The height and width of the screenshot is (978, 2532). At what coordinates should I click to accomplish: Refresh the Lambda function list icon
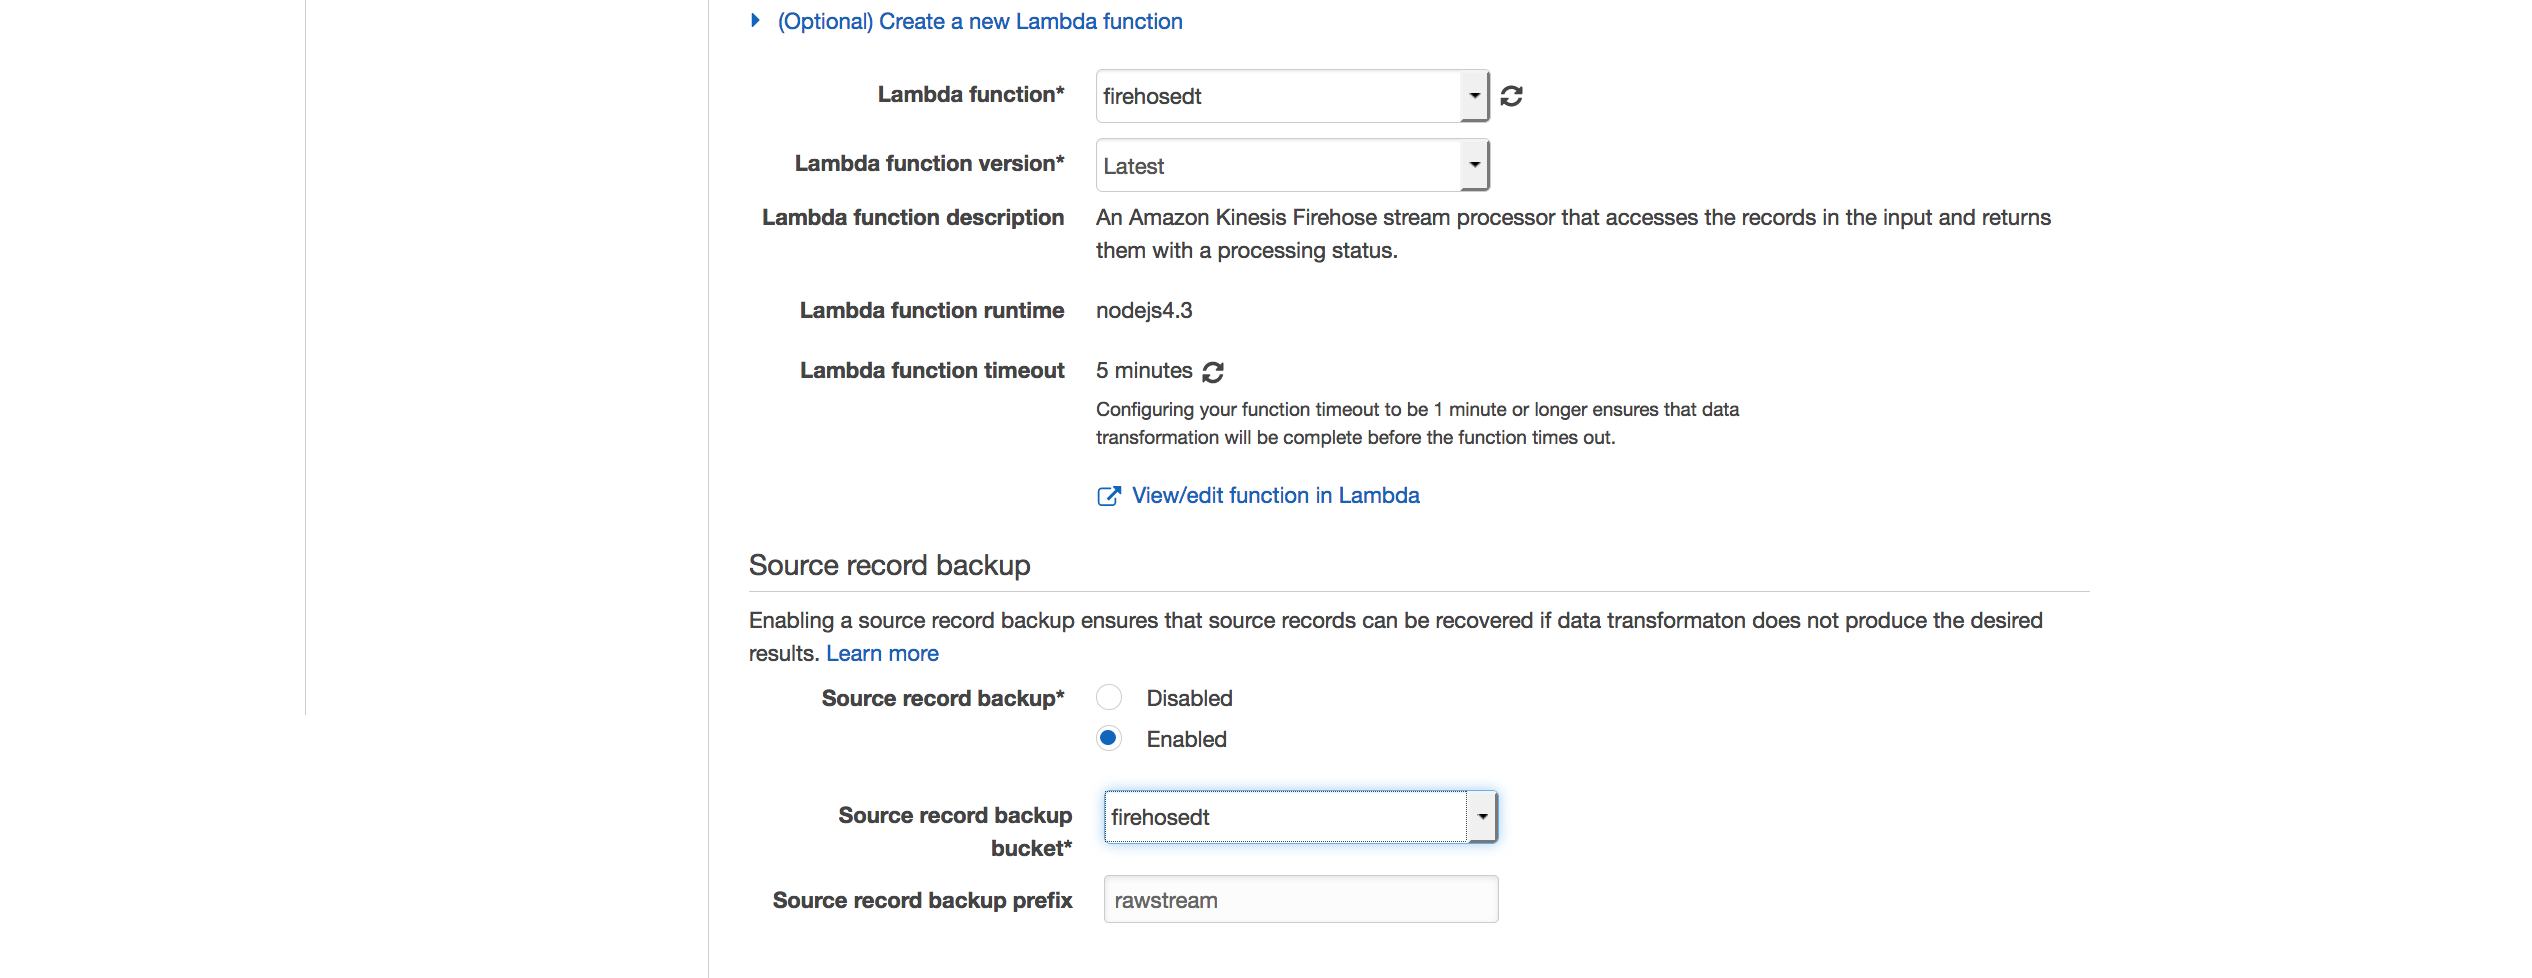[1511, 96]
